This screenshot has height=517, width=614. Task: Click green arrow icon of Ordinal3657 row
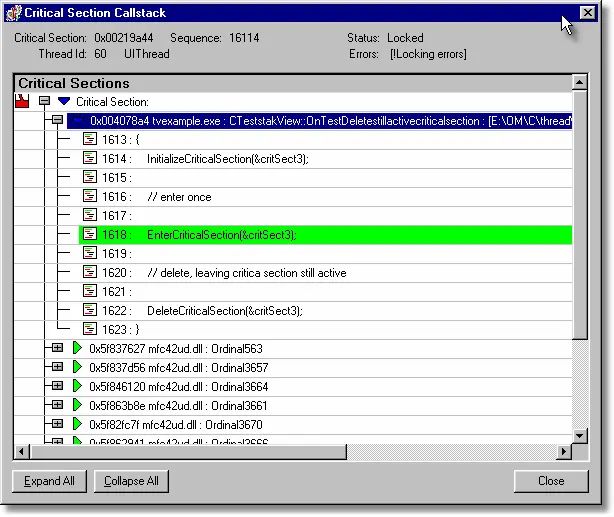(77, 367)
